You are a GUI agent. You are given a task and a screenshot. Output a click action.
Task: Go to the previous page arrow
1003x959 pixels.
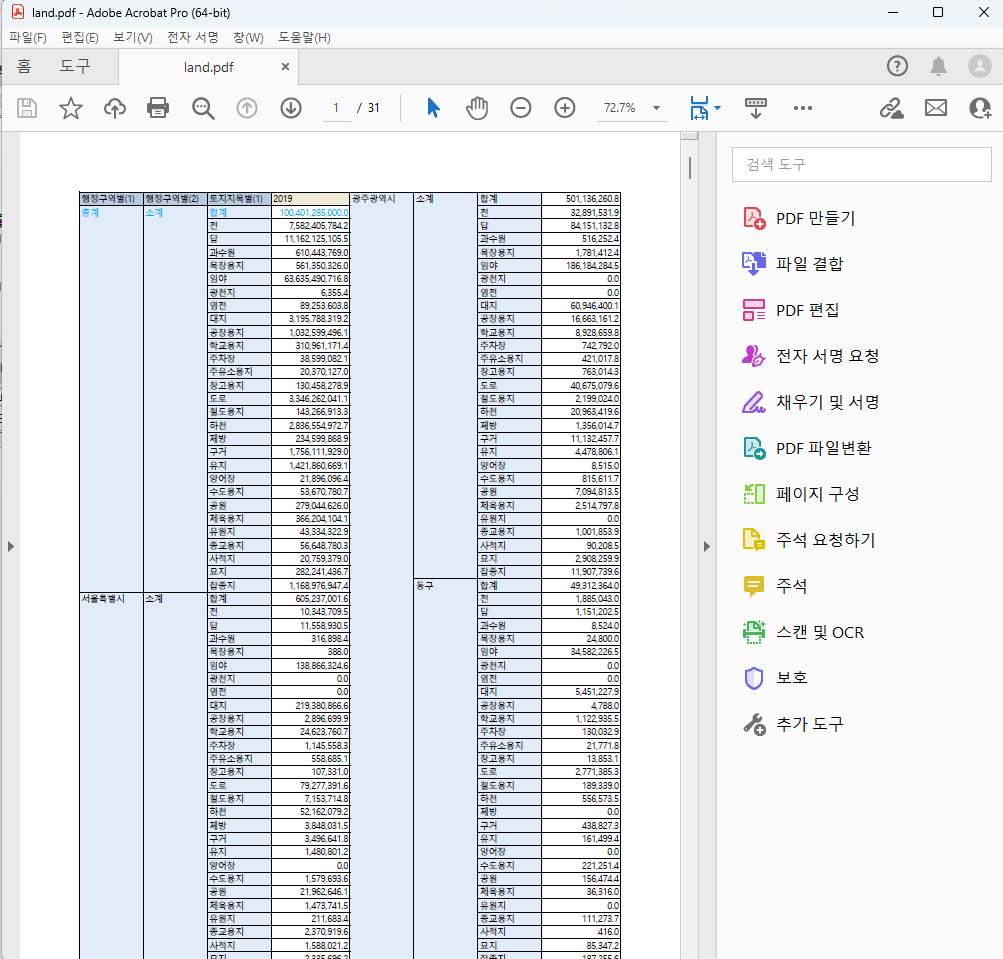pyautogui.click(x=247, y=108)
